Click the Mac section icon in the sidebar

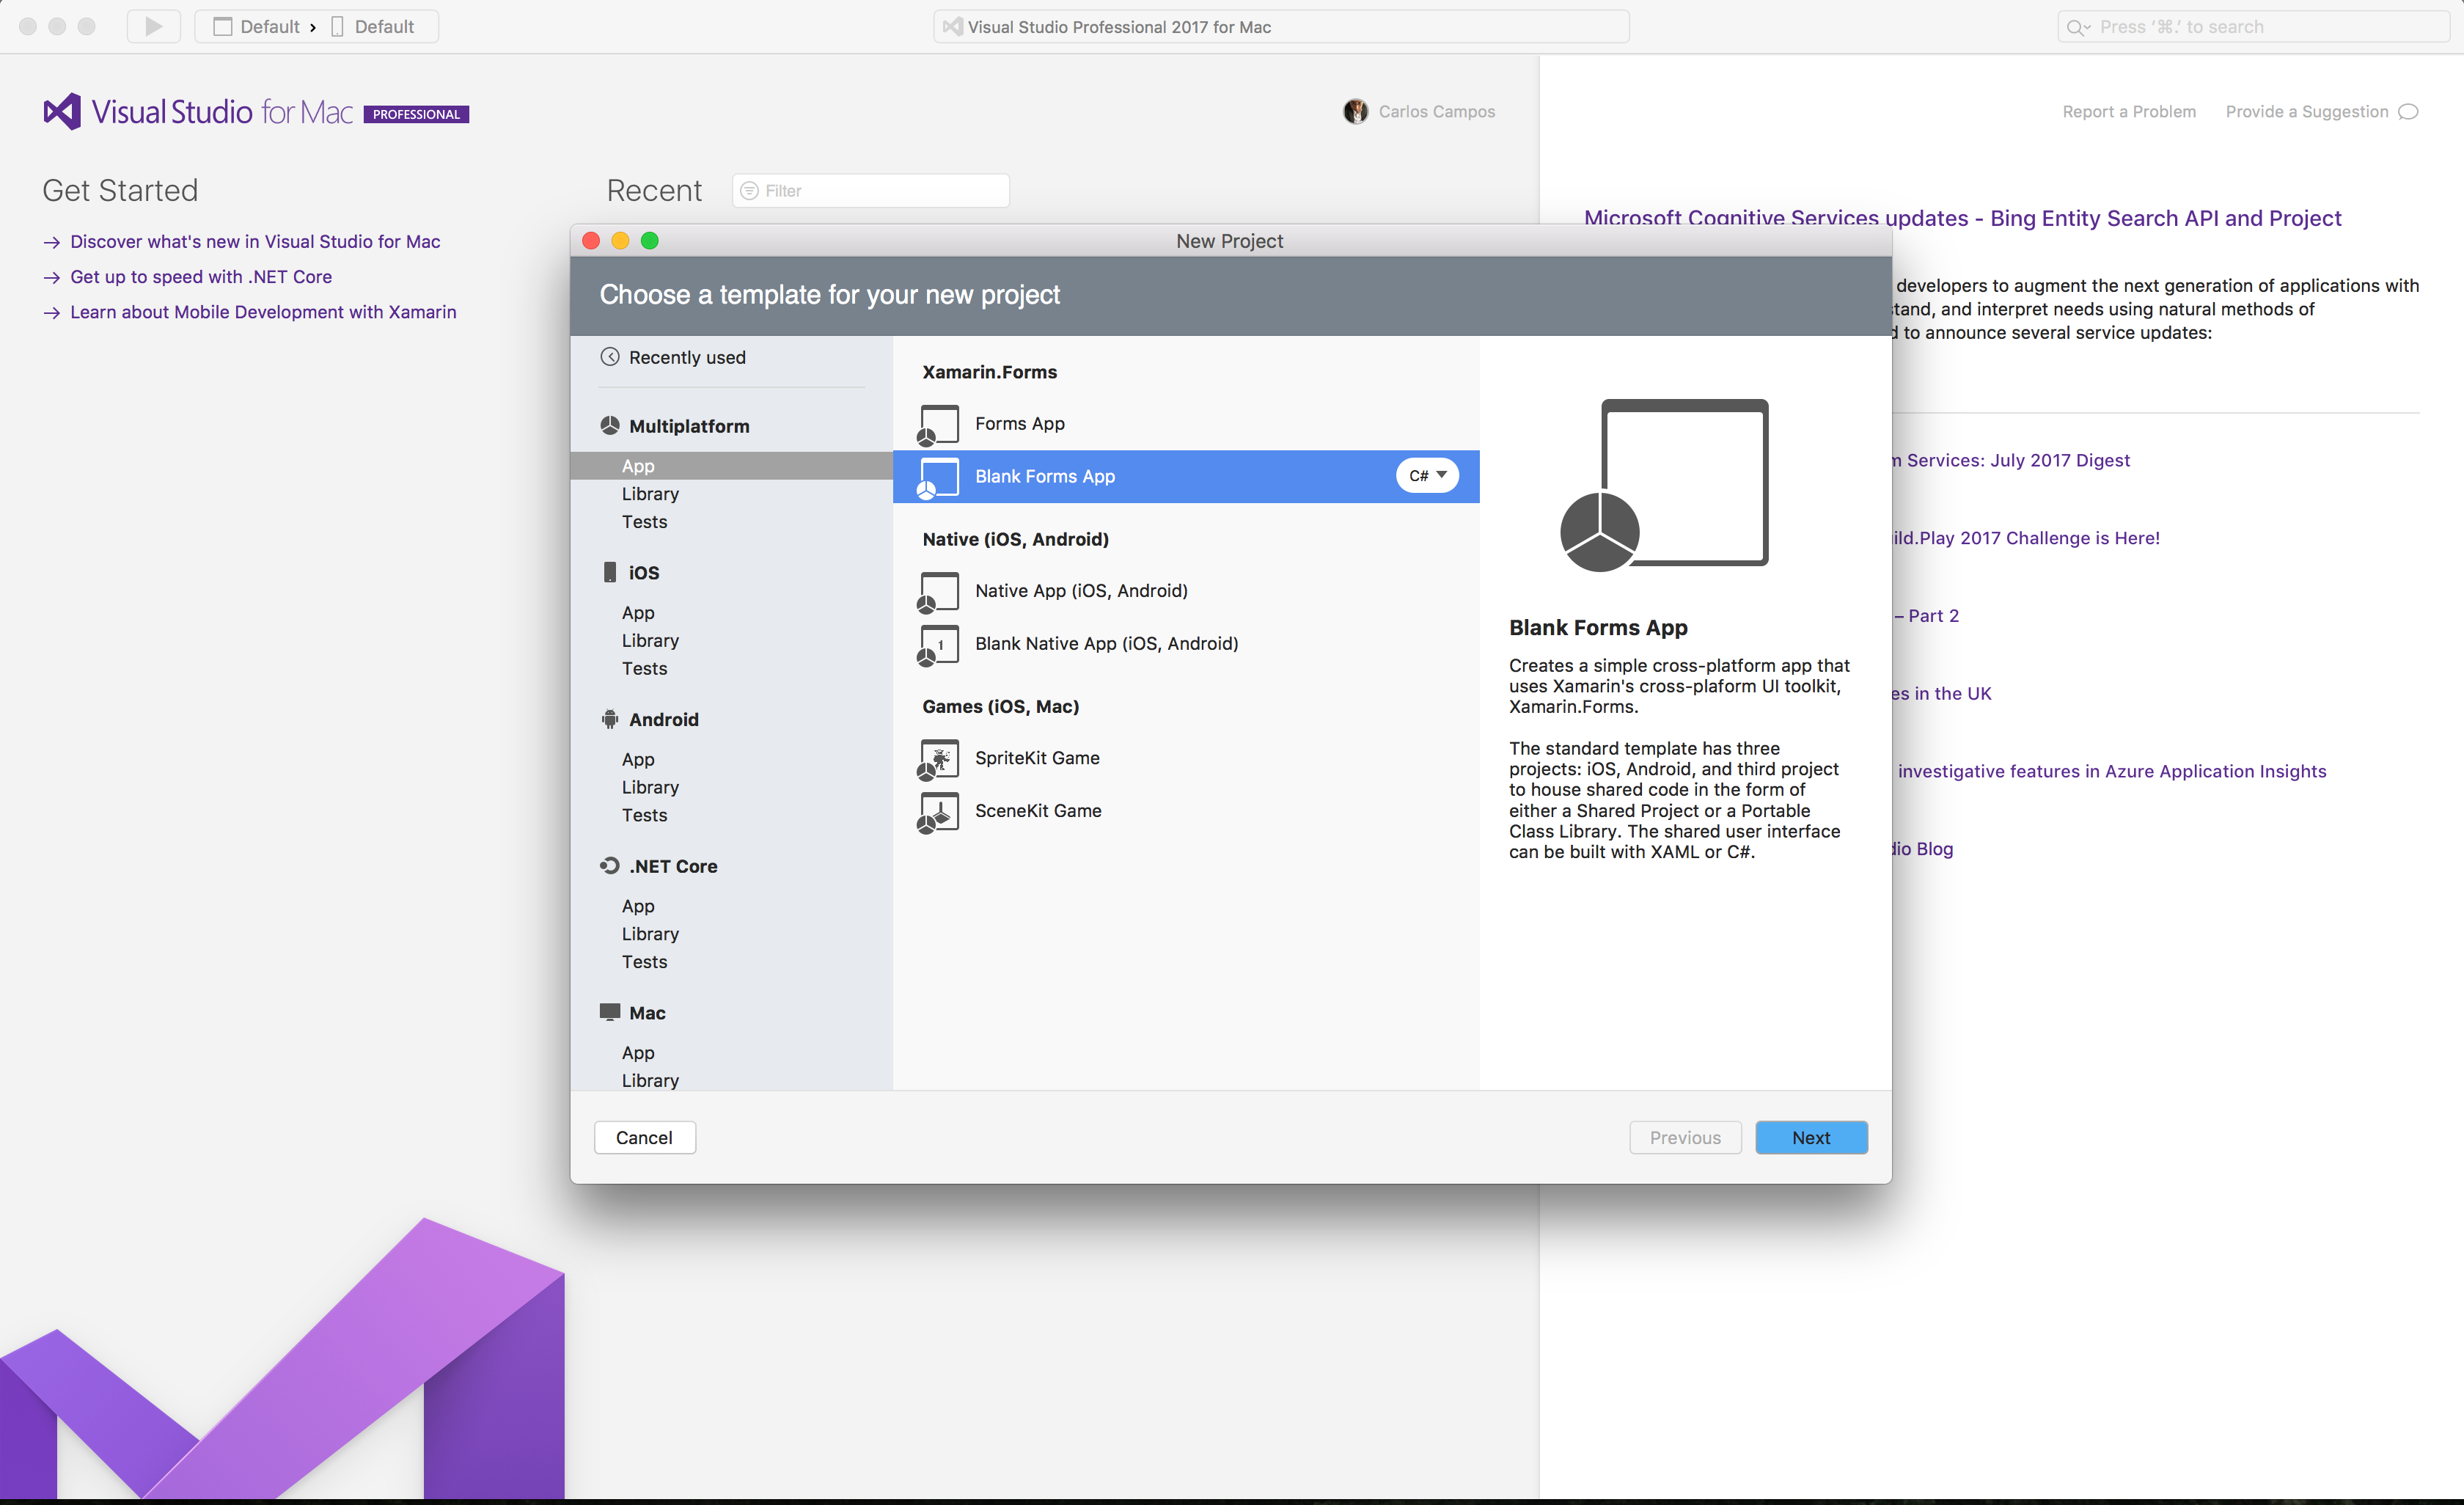coord(610,1012)
